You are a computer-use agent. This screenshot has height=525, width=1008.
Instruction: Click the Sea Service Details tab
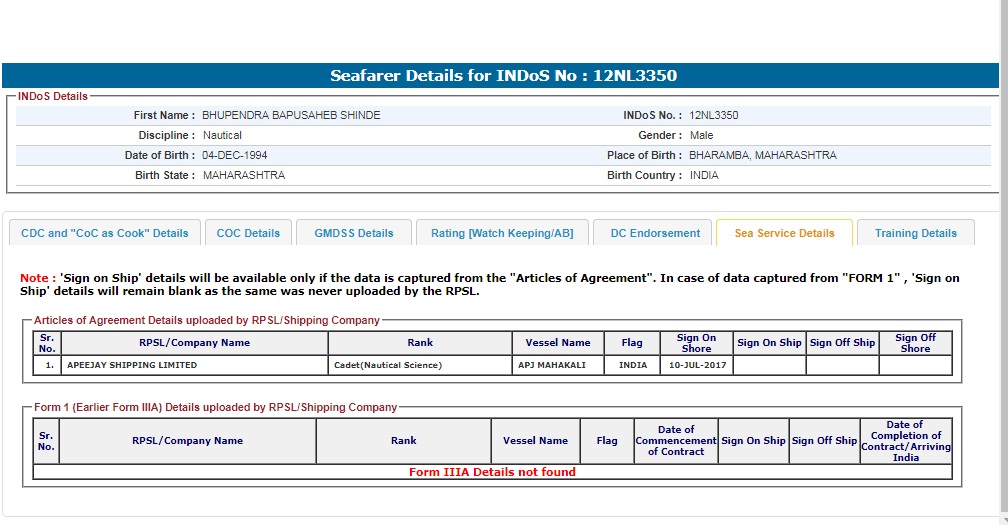tap(784, 233)
